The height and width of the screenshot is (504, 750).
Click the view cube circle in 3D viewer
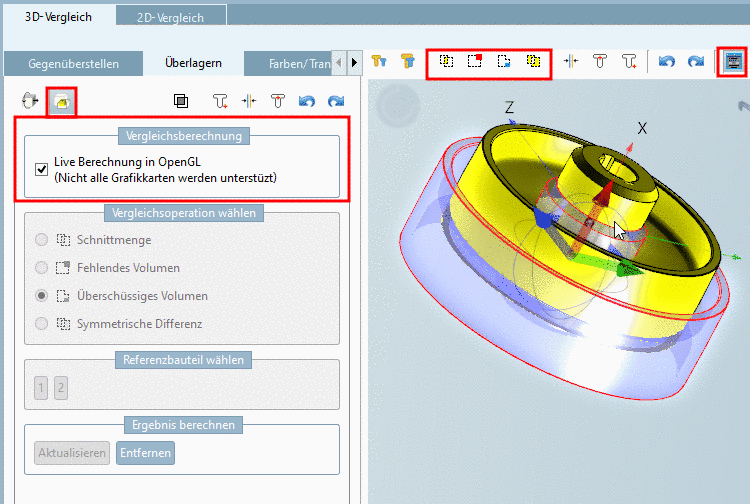(398, 105)
